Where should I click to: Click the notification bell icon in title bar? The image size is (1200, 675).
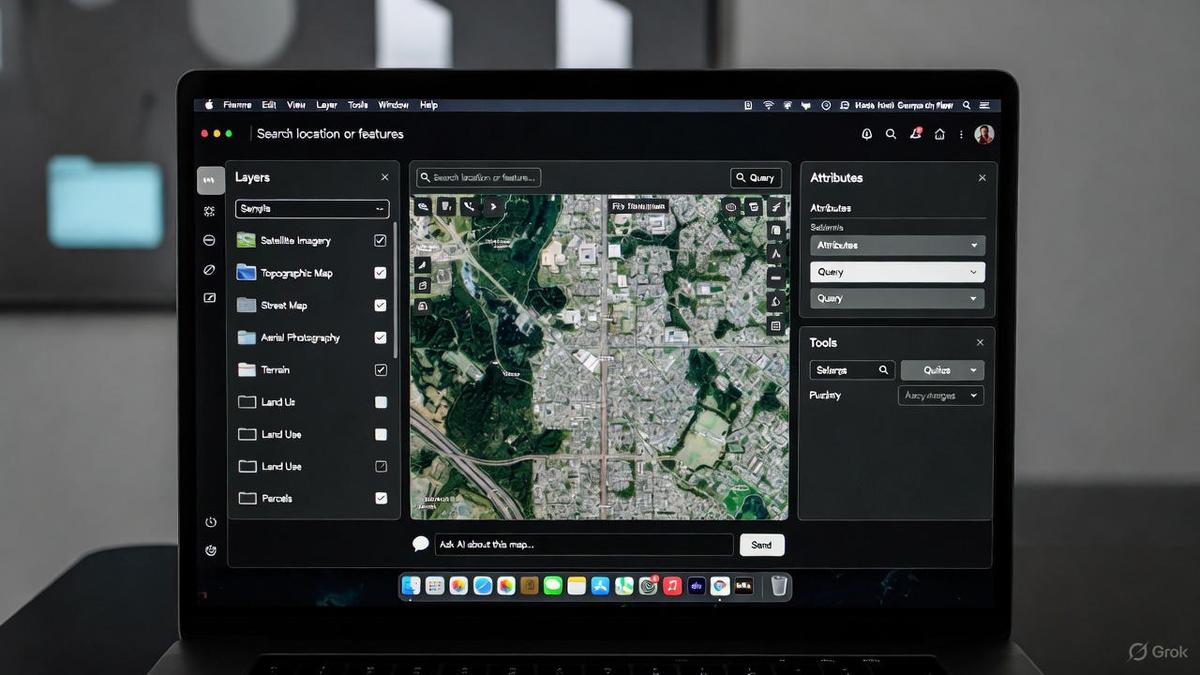[x=866, y=134]
